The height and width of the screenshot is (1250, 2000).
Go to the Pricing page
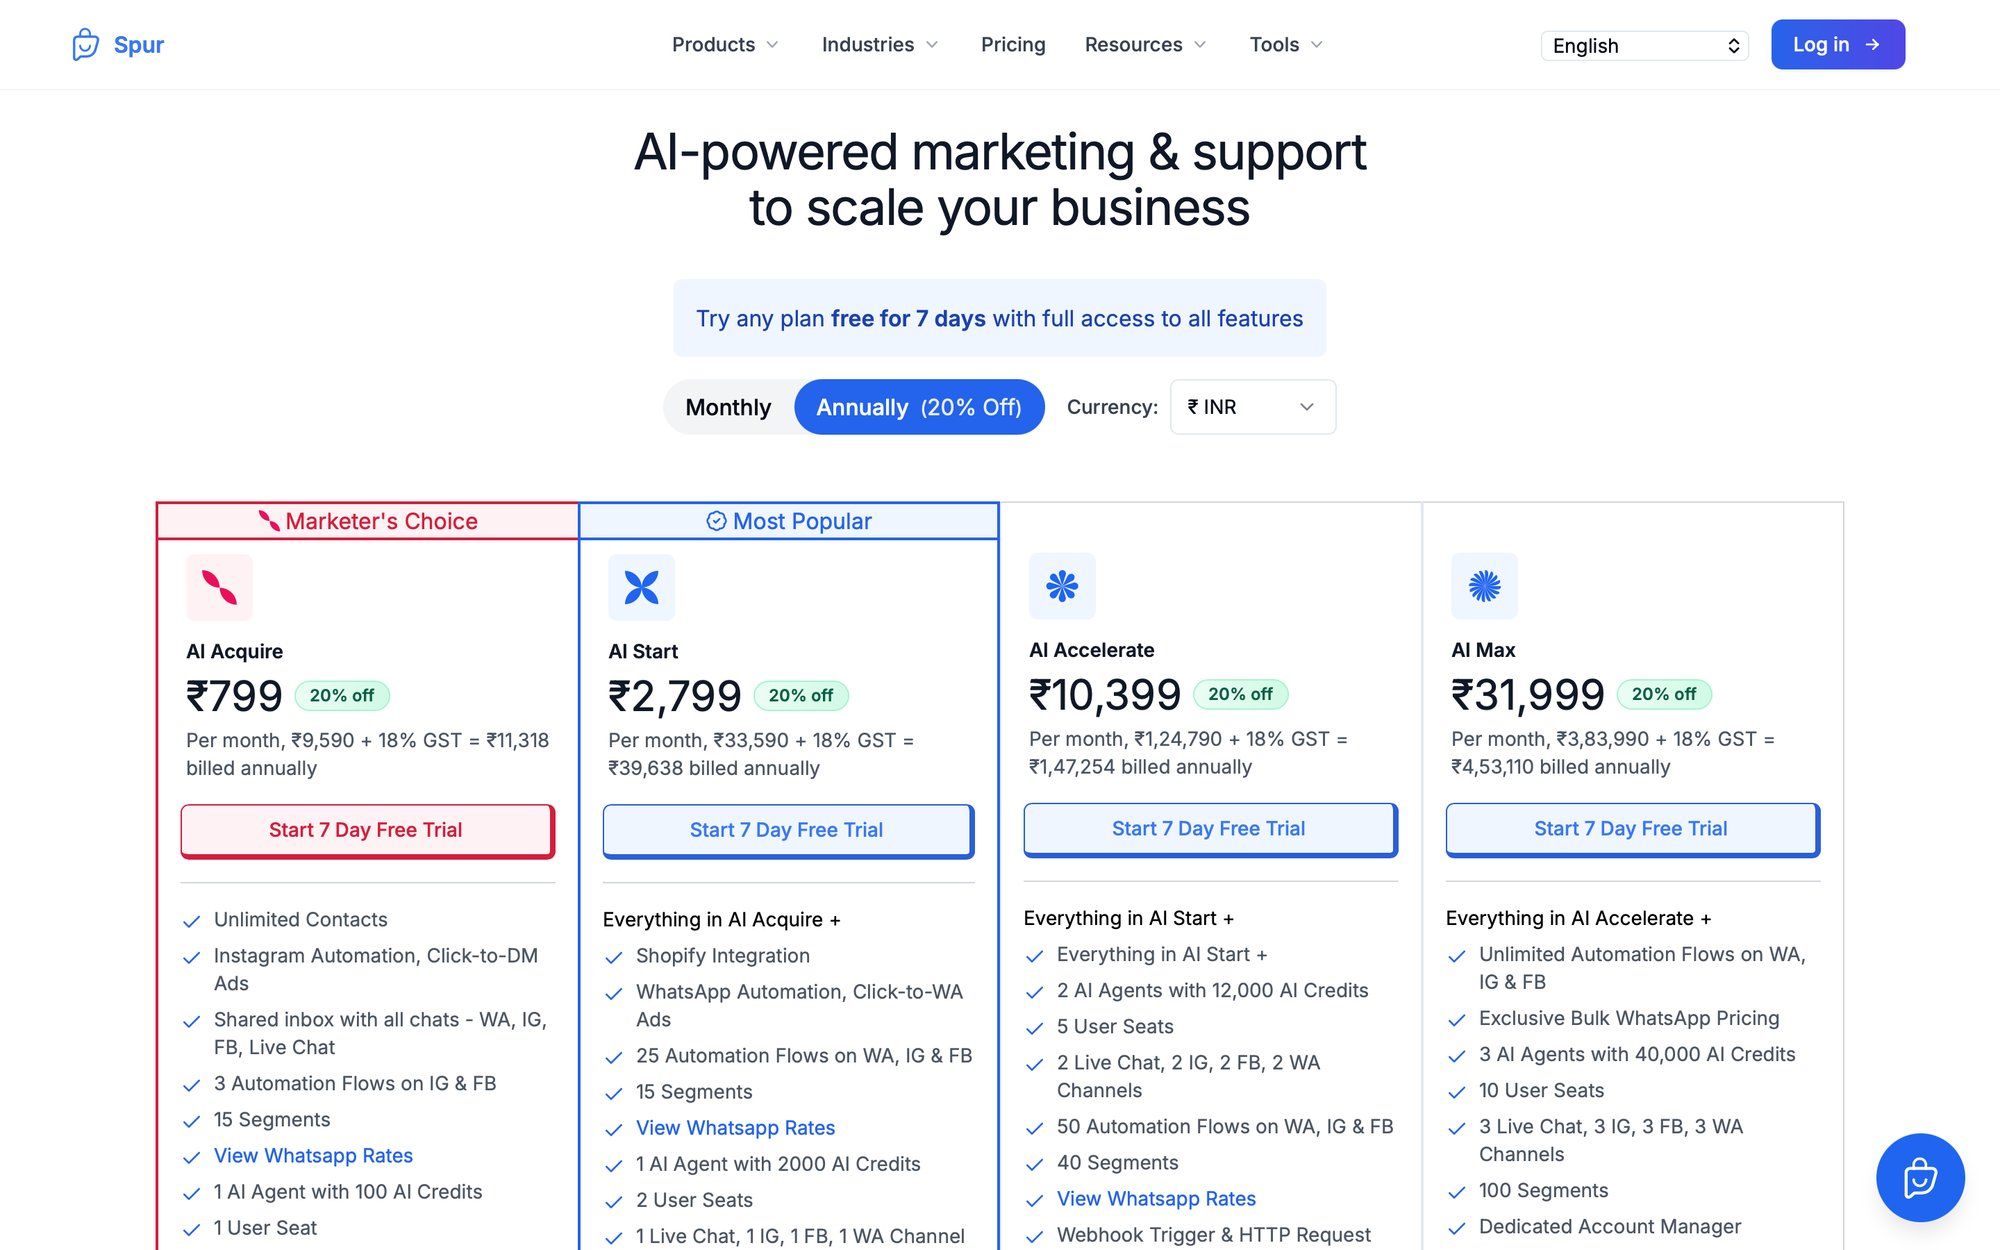click(x=1013, y=45)
